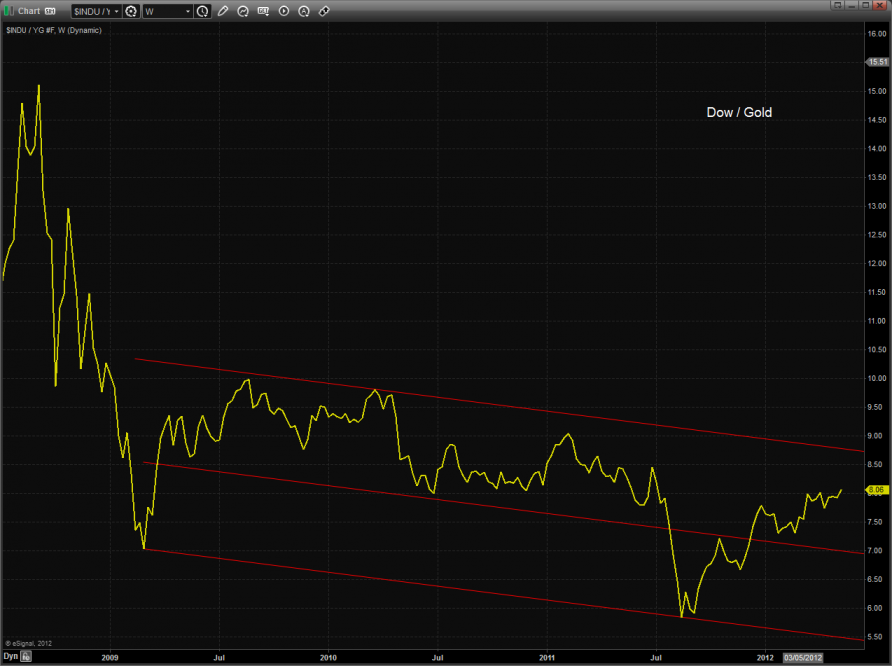Click the small icon beside Dyn

pos(28,657)
